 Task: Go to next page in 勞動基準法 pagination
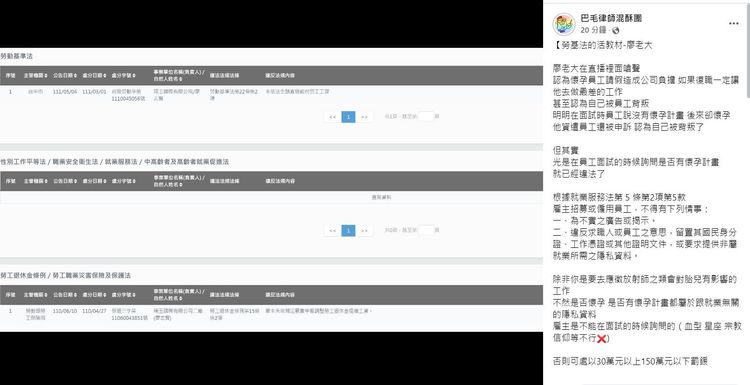364,117
